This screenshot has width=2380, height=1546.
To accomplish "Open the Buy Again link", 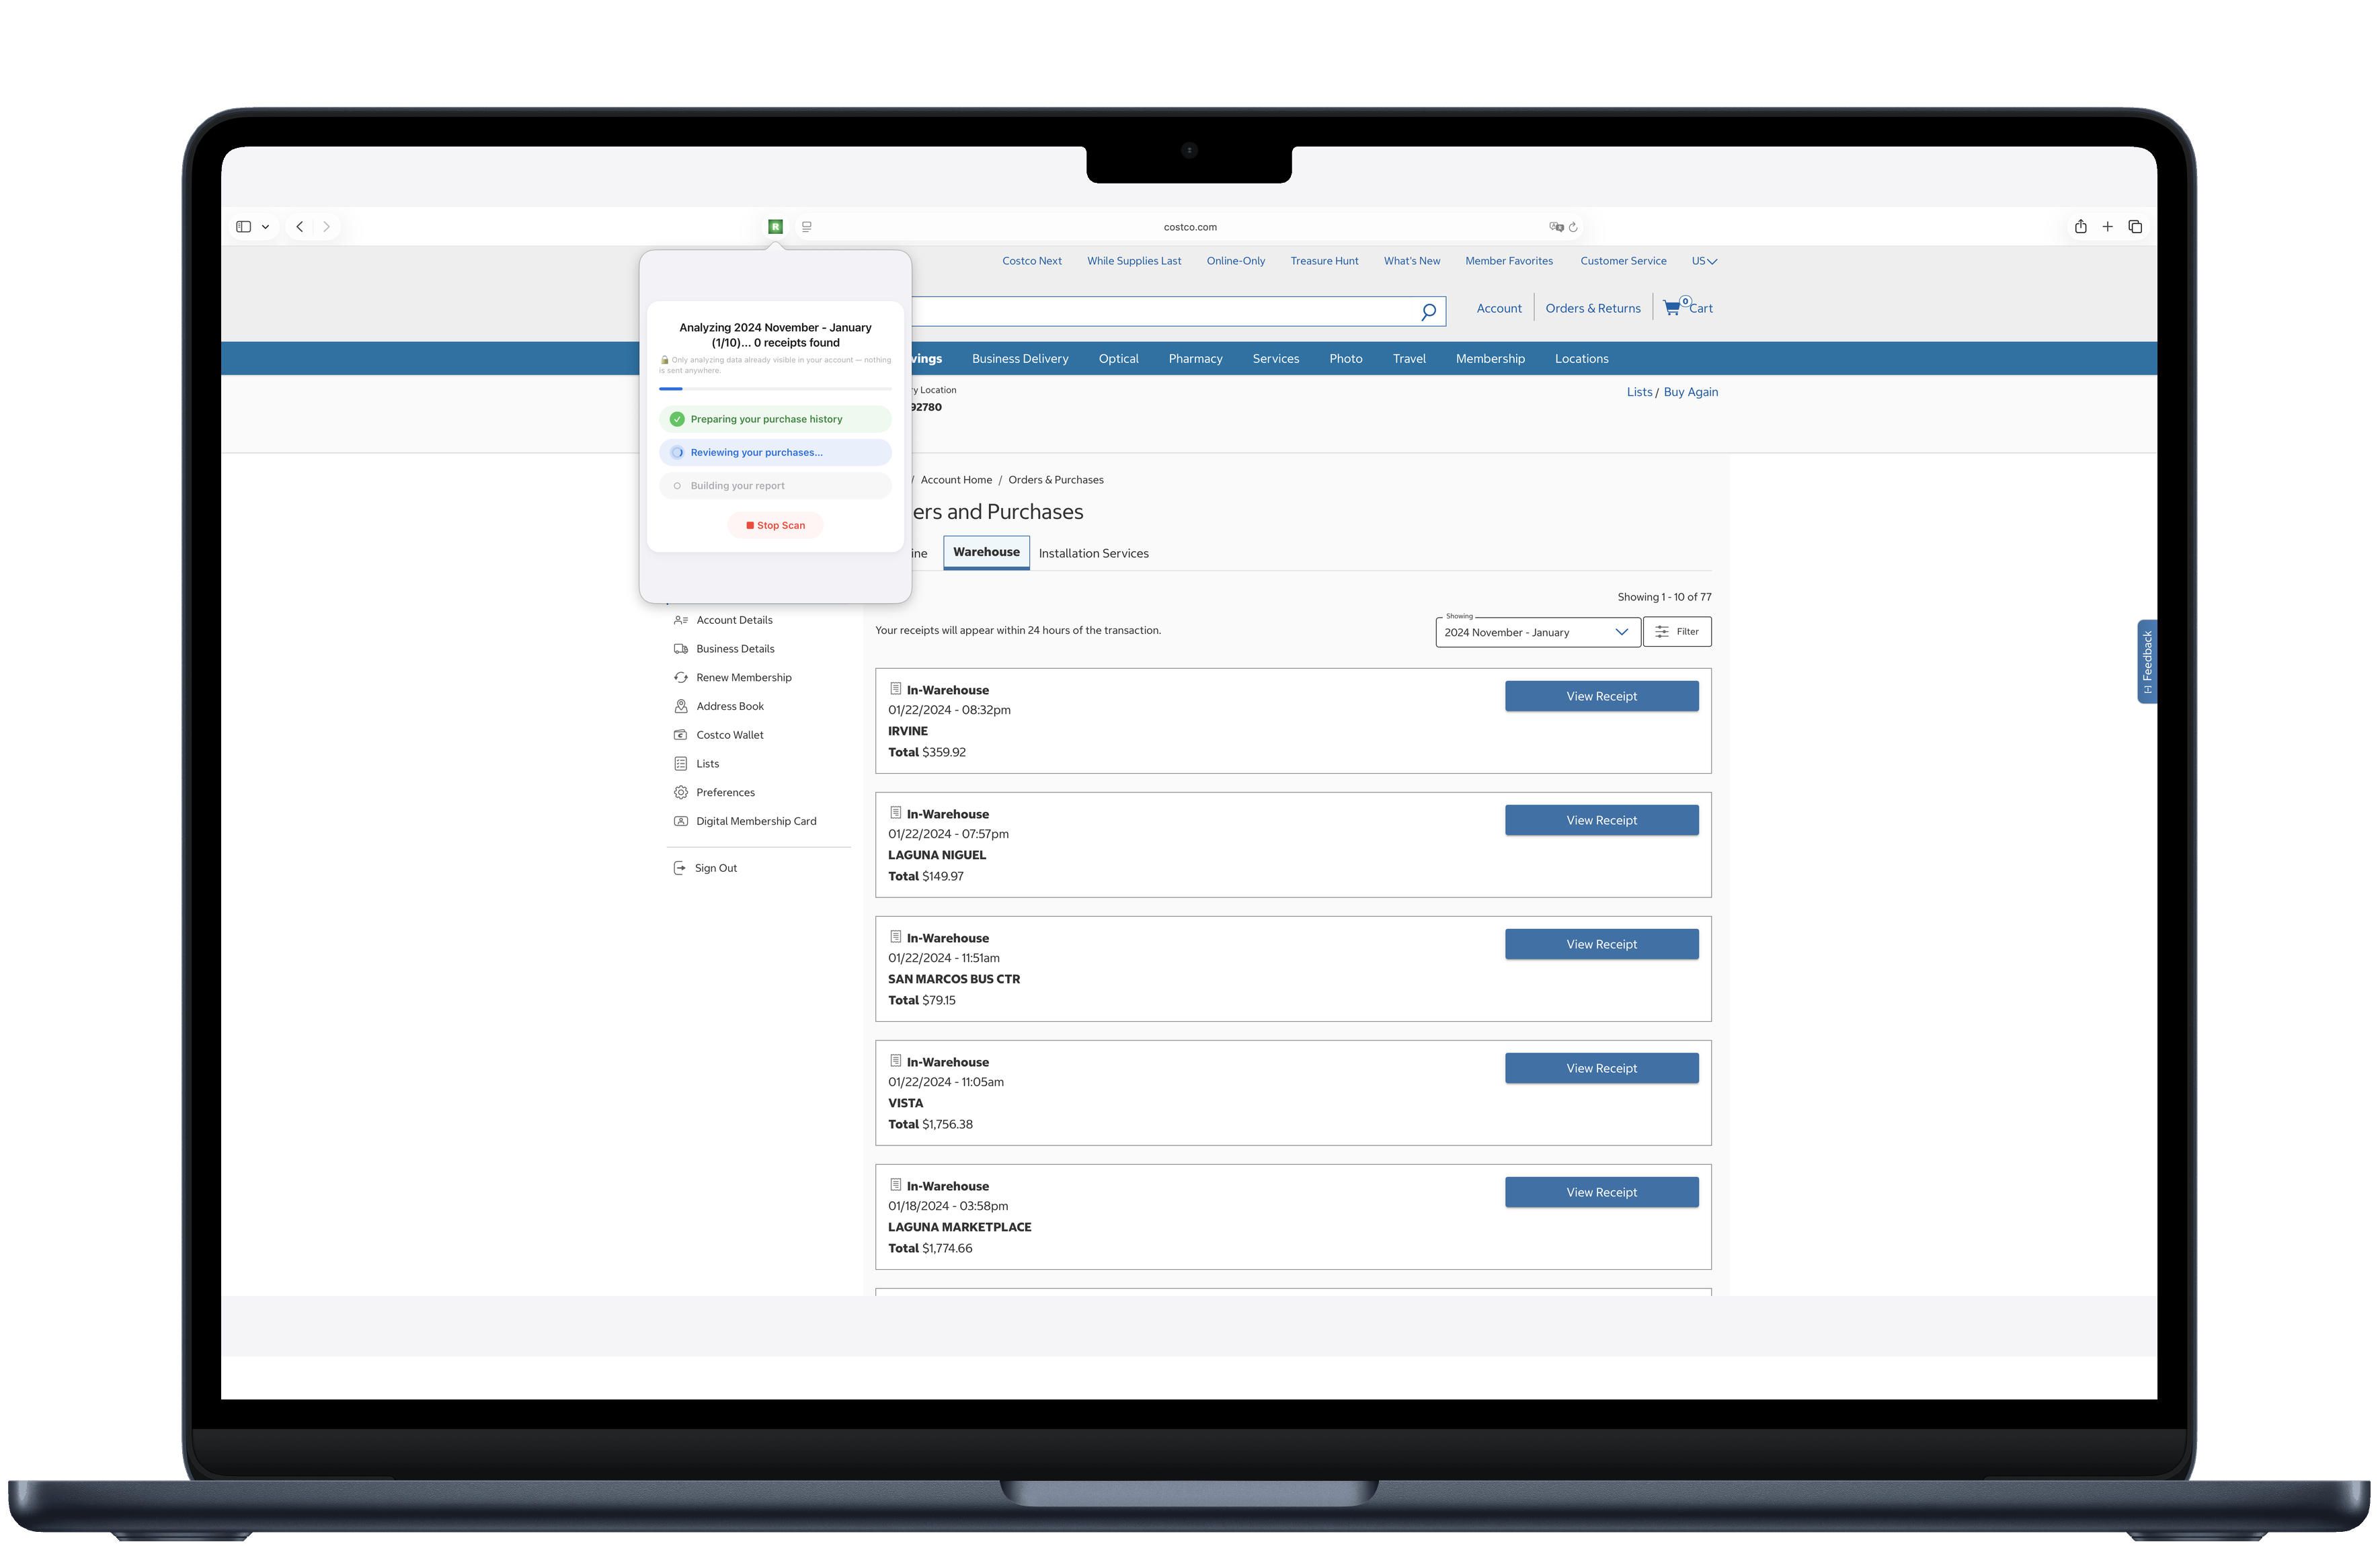I will [x=1690, y=392].
